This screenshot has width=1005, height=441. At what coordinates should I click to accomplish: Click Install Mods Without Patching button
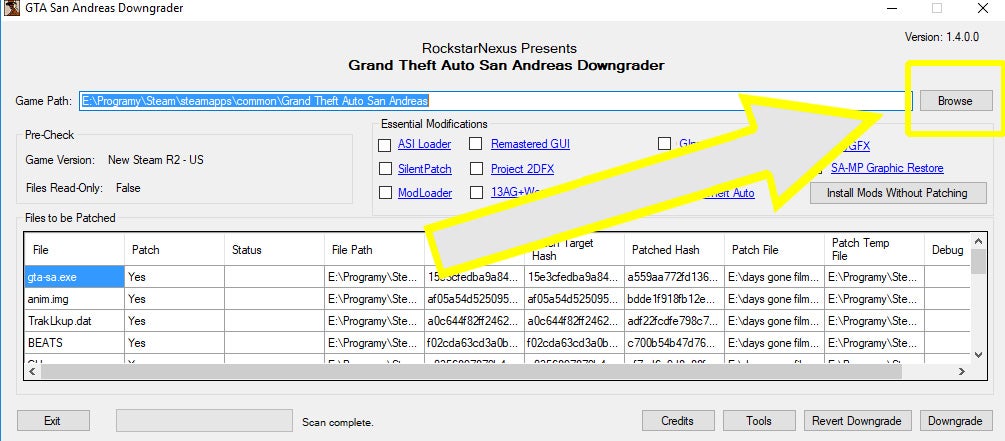click(x=898, y=193)
